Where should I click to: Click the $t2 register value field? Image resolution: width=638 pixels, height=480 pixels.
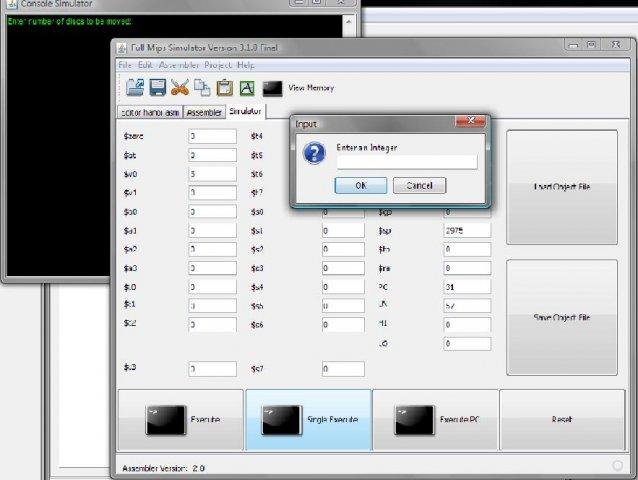point(212,325)
